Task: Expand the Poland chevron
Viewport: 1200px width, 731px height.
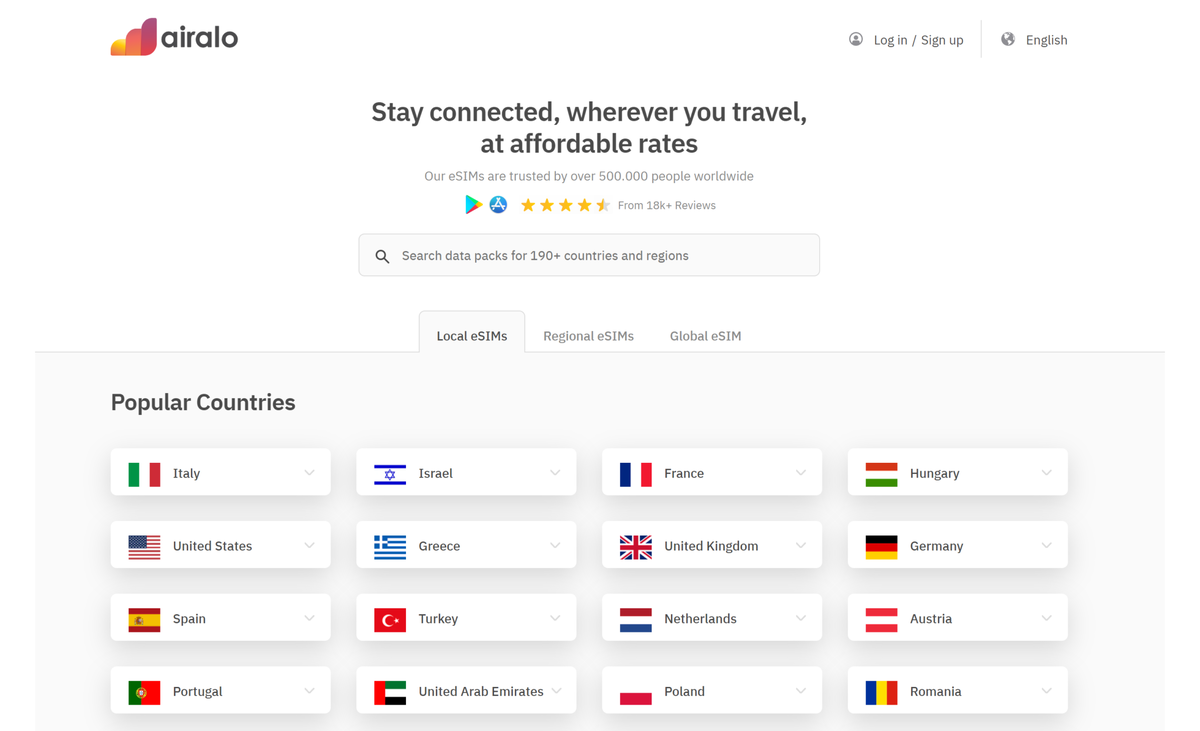Action: (x=801, y=691)
